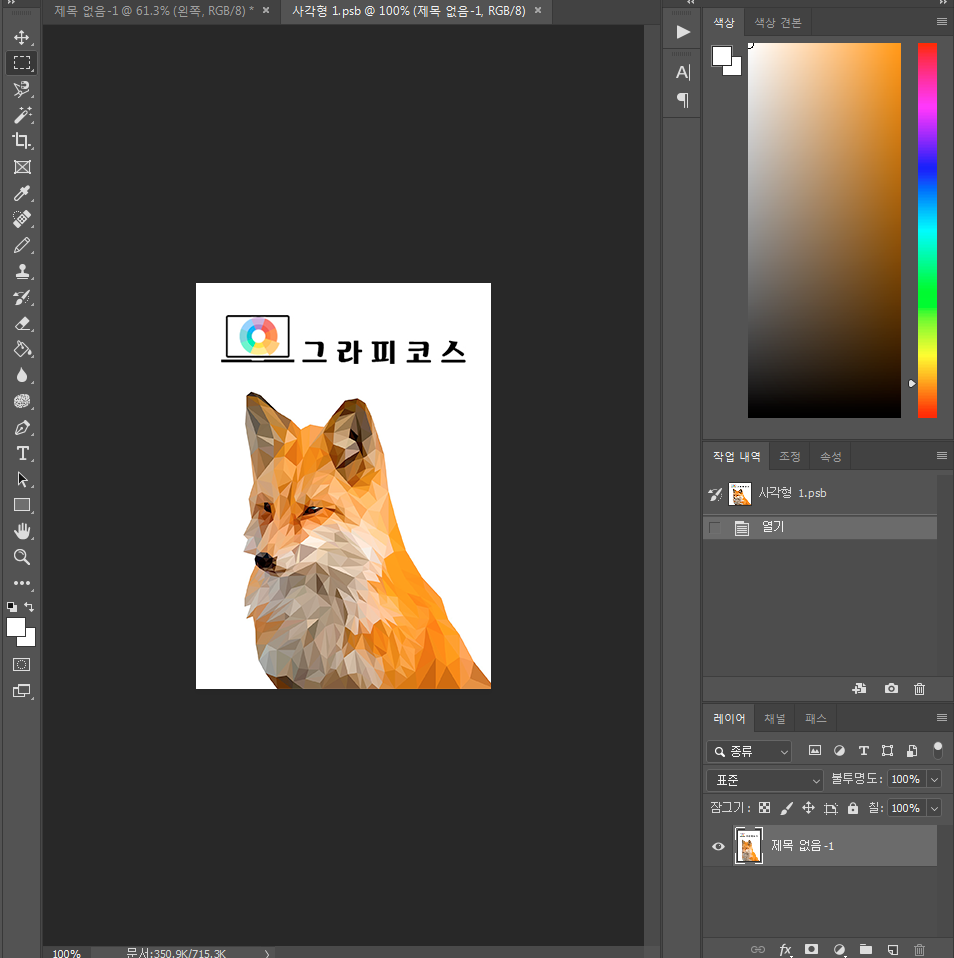Open the 종류 layer filter dropdown

749,751
